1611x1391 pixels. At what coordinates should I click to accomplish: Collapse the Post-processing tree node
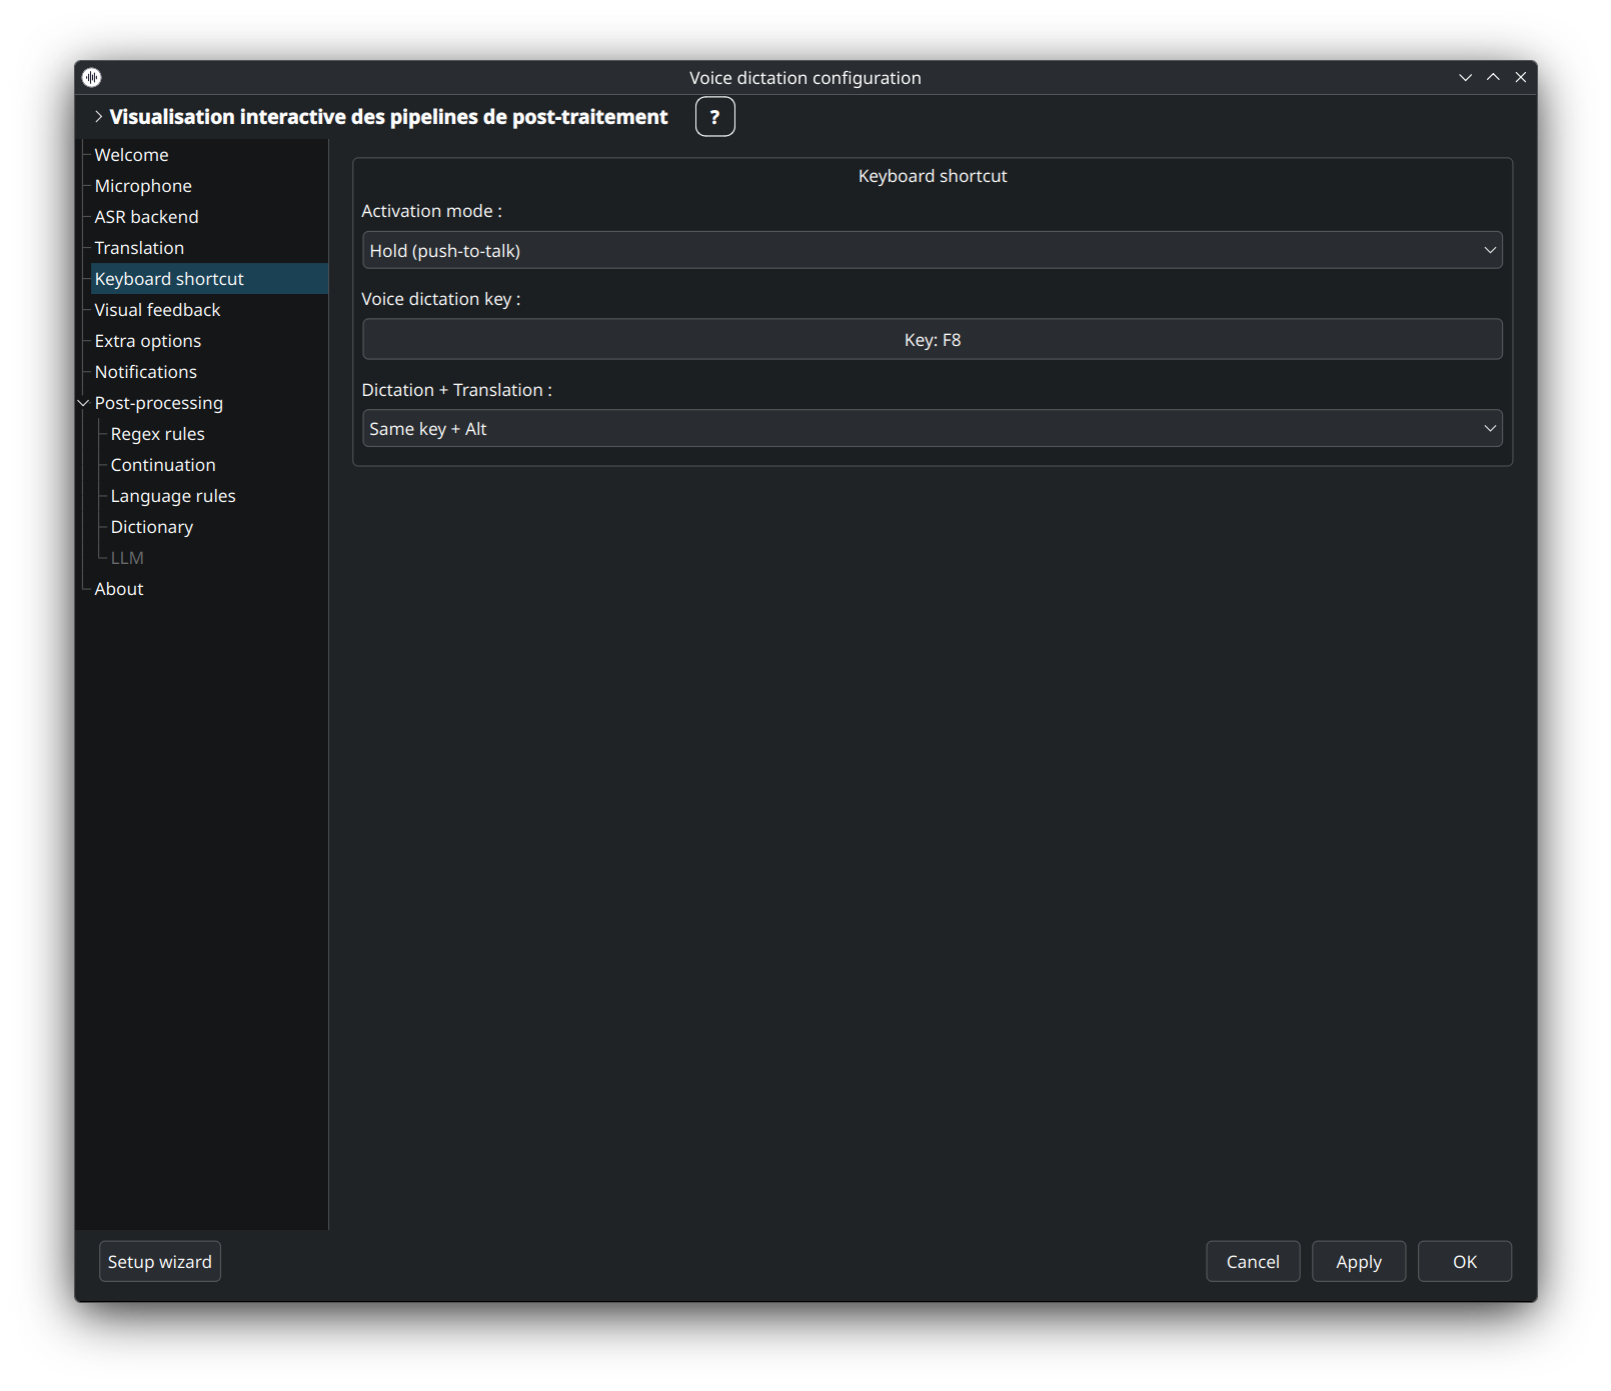click(x=84, y=403)
